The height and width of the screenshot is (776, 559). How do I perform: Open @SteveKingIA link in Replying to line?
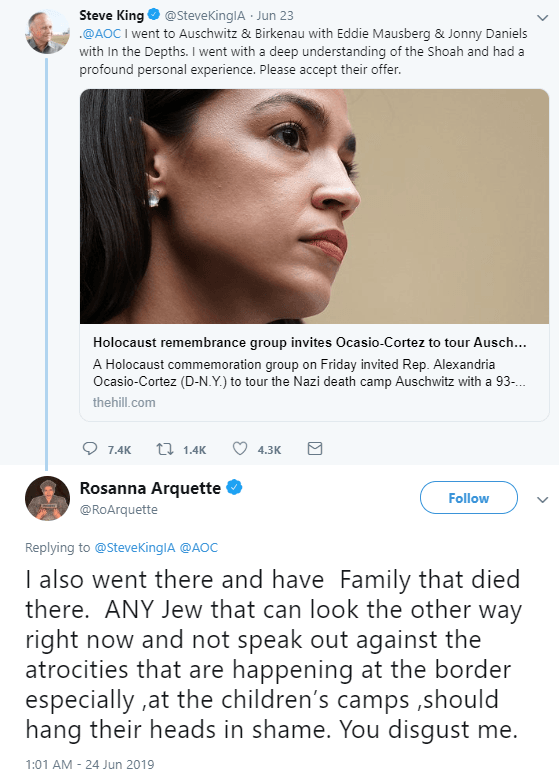click(135, 548)
